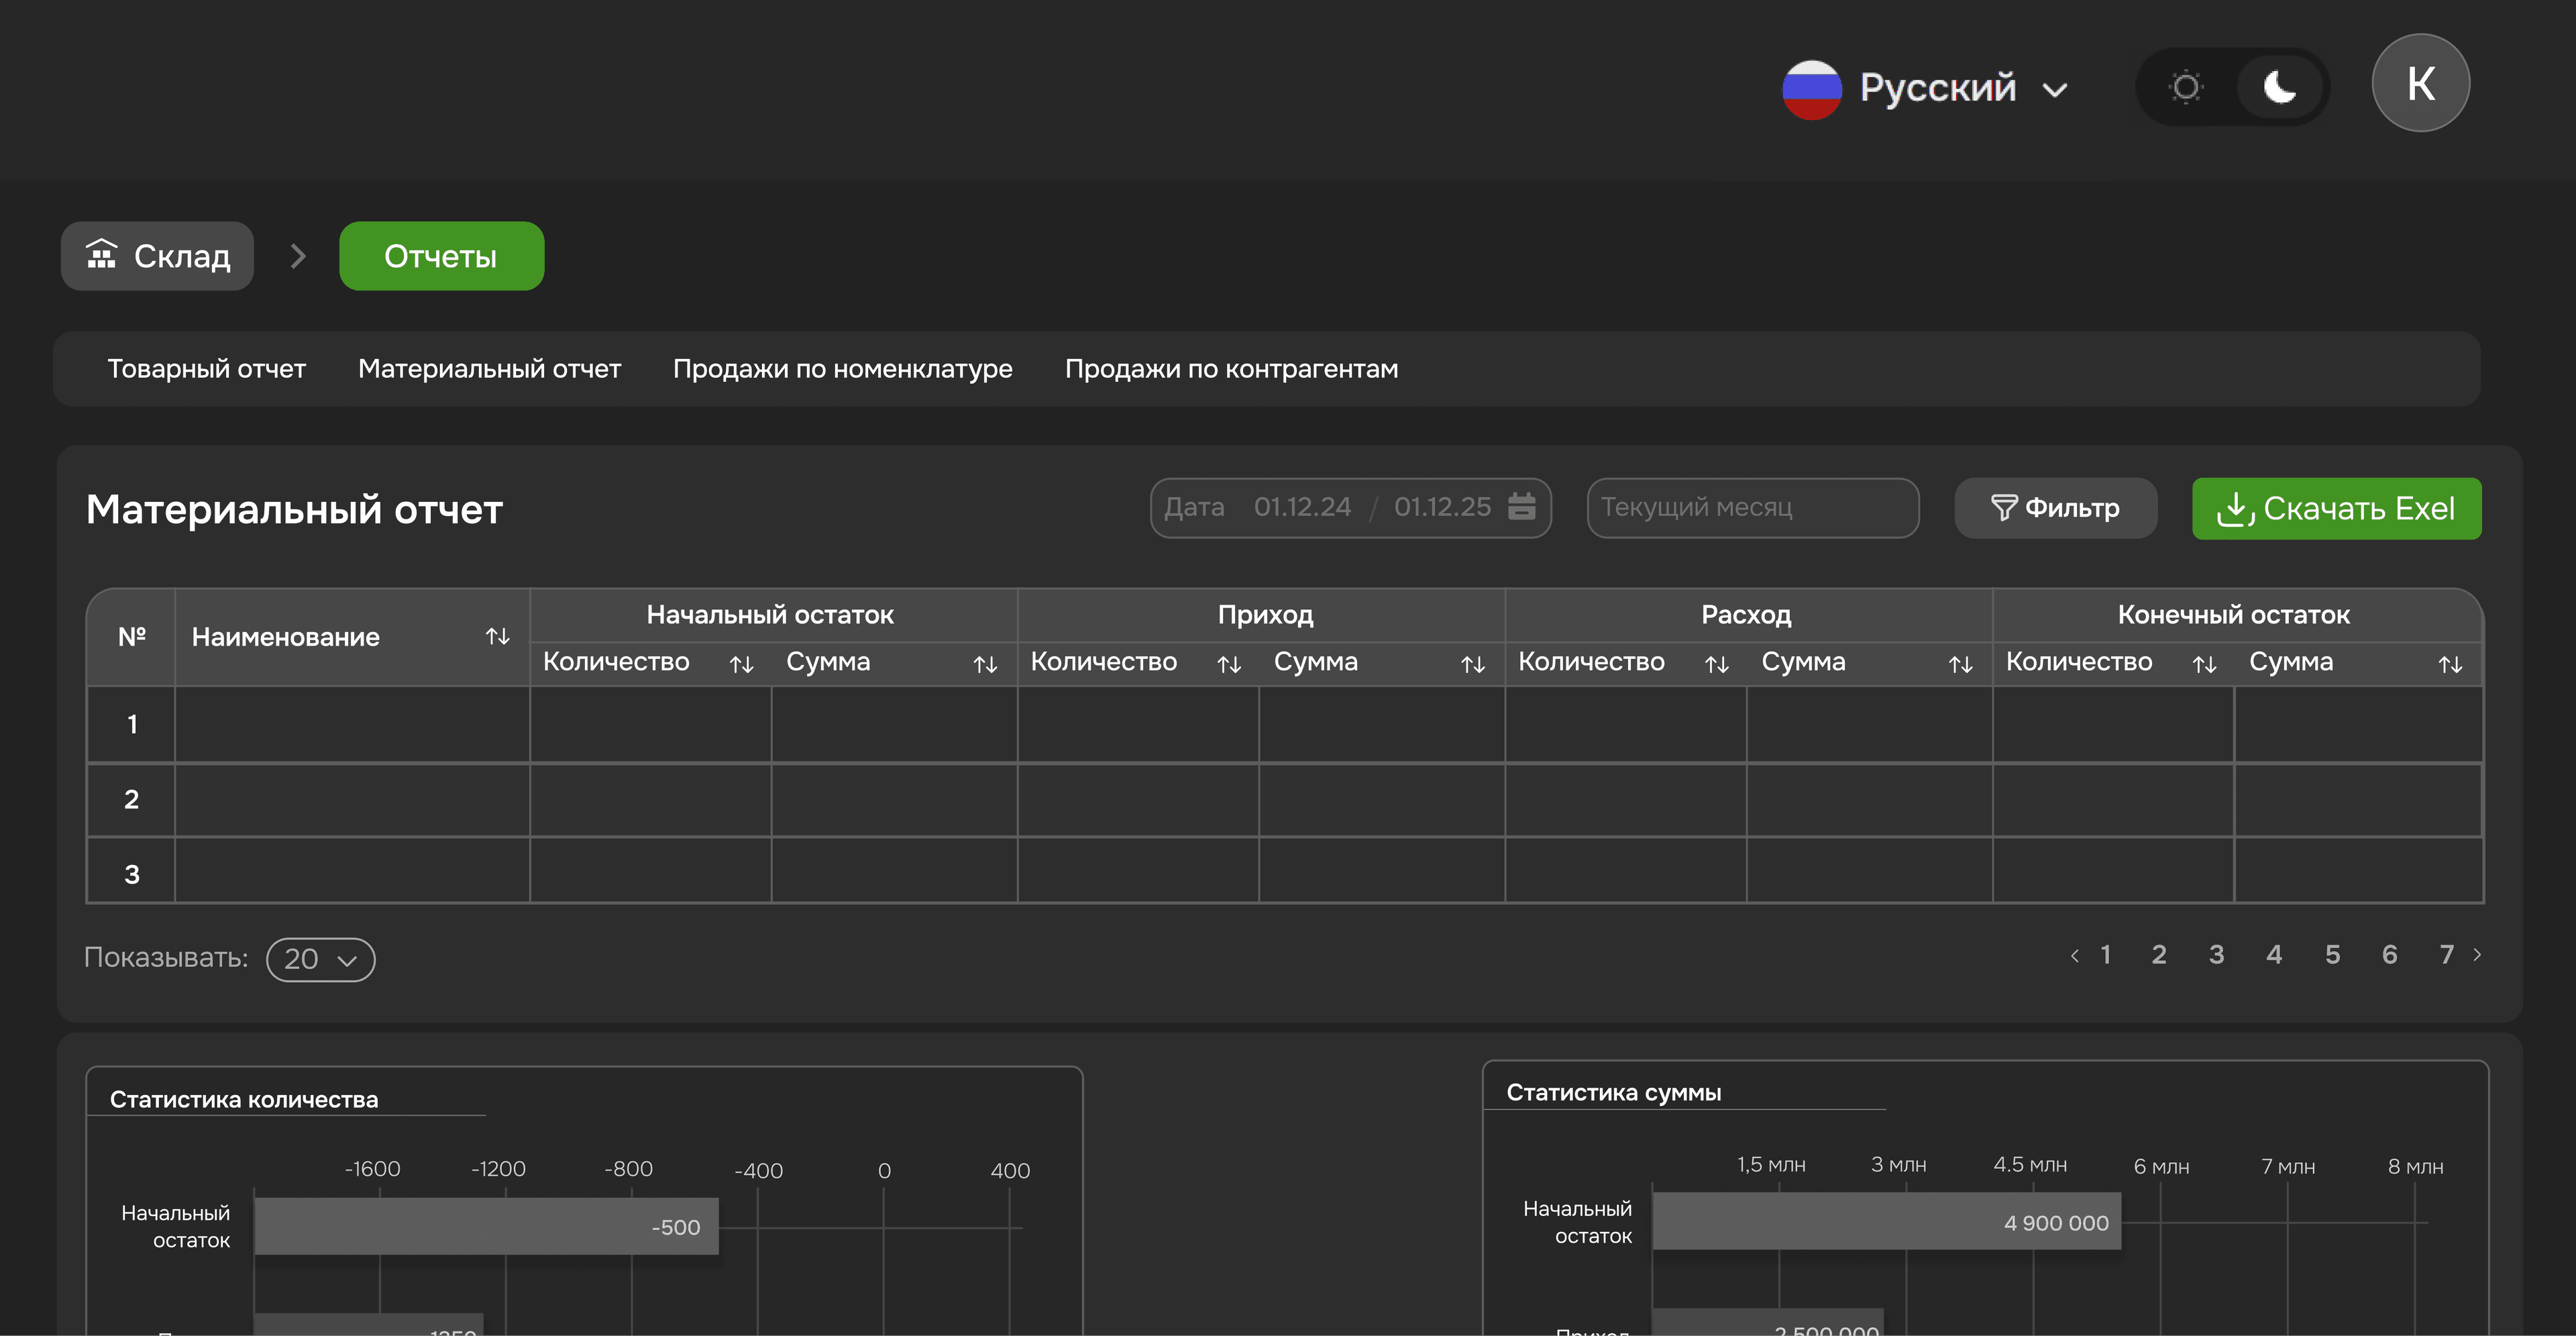
Task: Expand the Показывать 20 rows dropdown
Action: pos(320,959)
